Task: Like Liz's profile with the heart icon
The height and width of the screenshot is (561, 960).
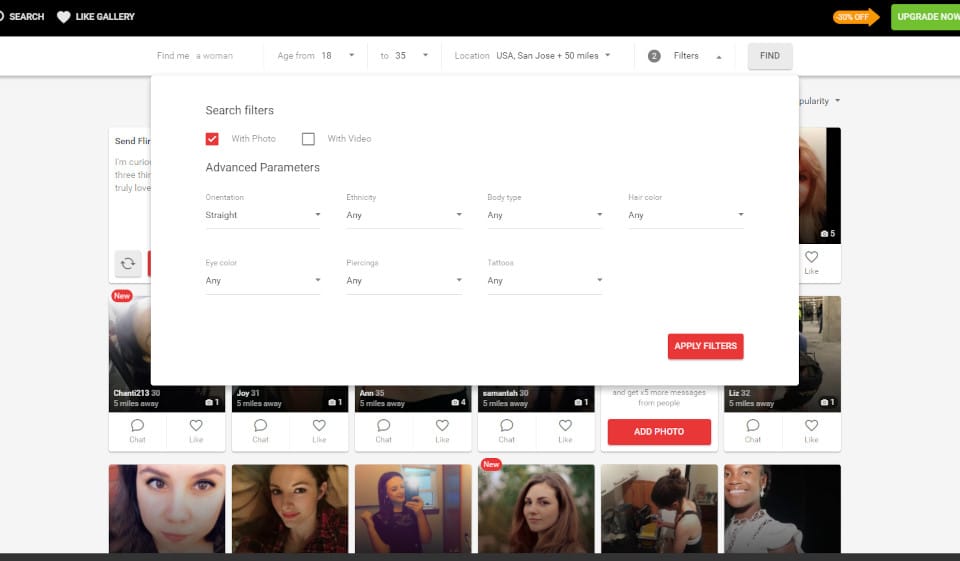Action: (x=811, y=425)
